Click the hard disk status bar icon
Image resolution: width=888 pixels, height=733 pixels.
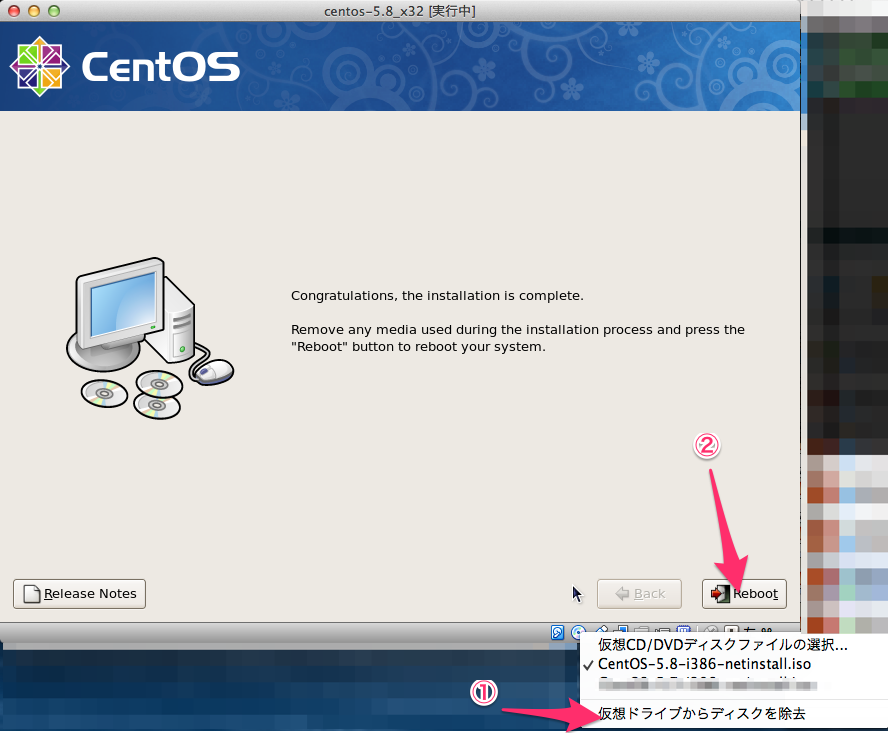click(x=557, y=632)
